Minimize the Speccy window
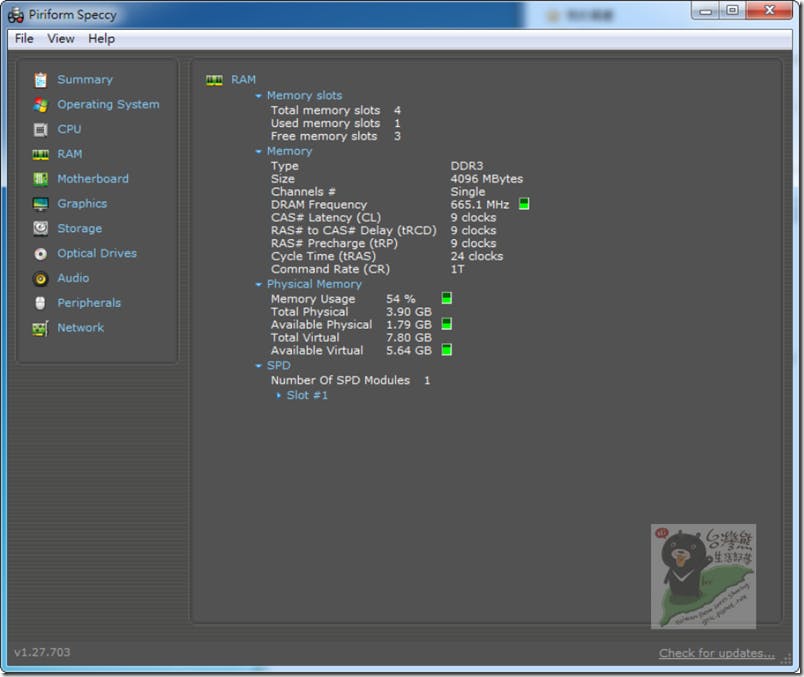804x677 pixels. point(706,10)
